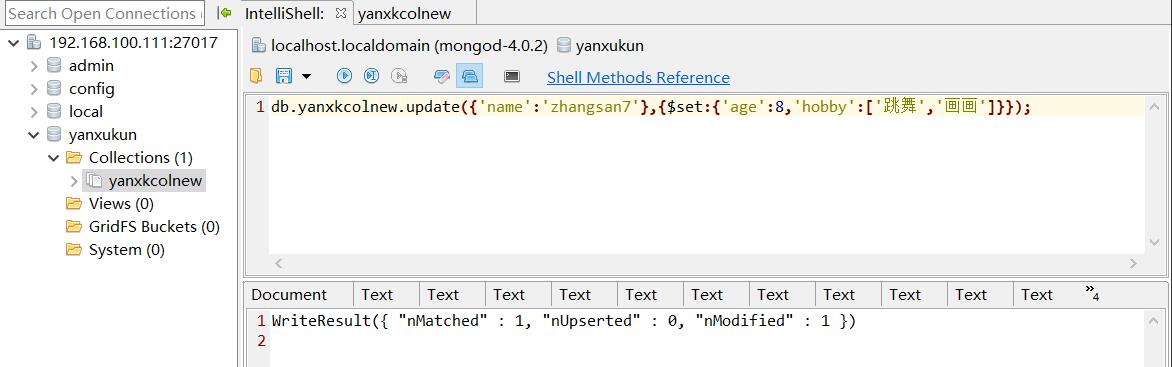Open the save options dropdown arrow
Viewport: 1172px width, 367px height.
click(x=306, y=76)
